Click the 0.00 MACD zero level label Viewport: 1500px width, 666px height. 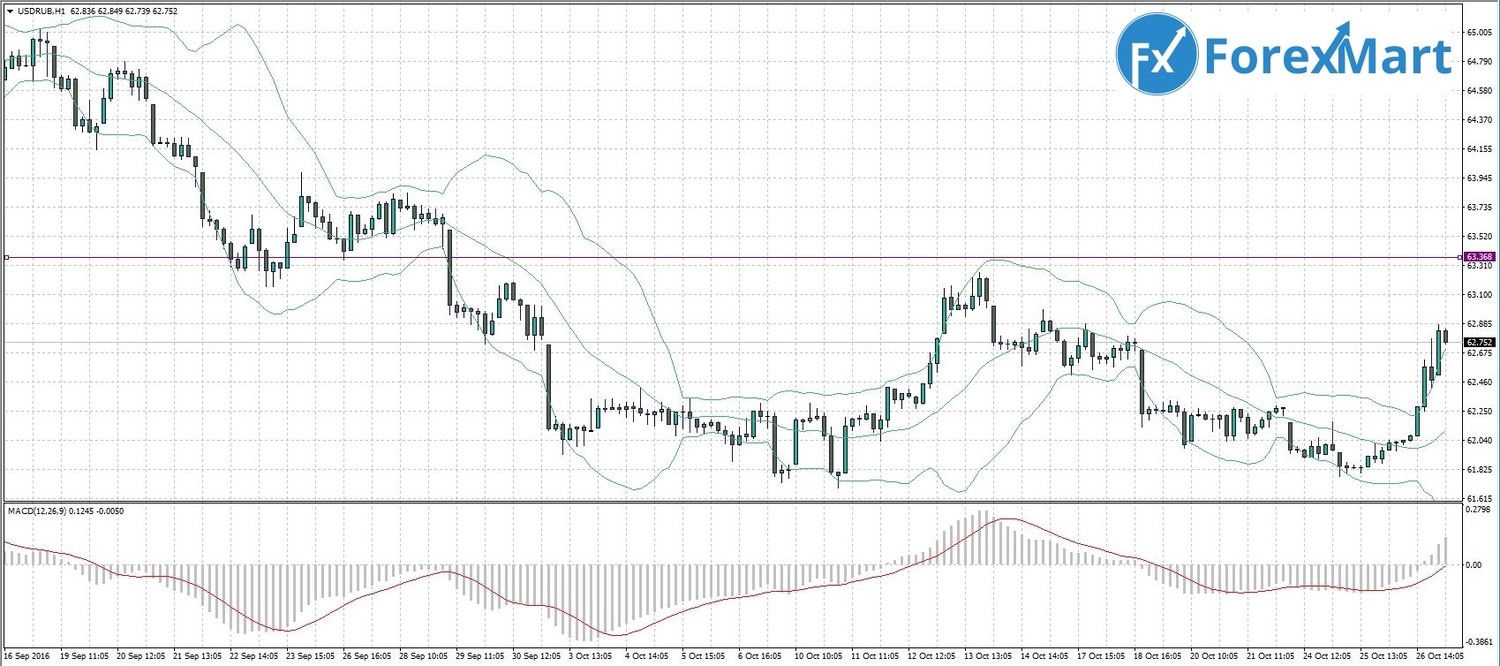[1474, 565]
